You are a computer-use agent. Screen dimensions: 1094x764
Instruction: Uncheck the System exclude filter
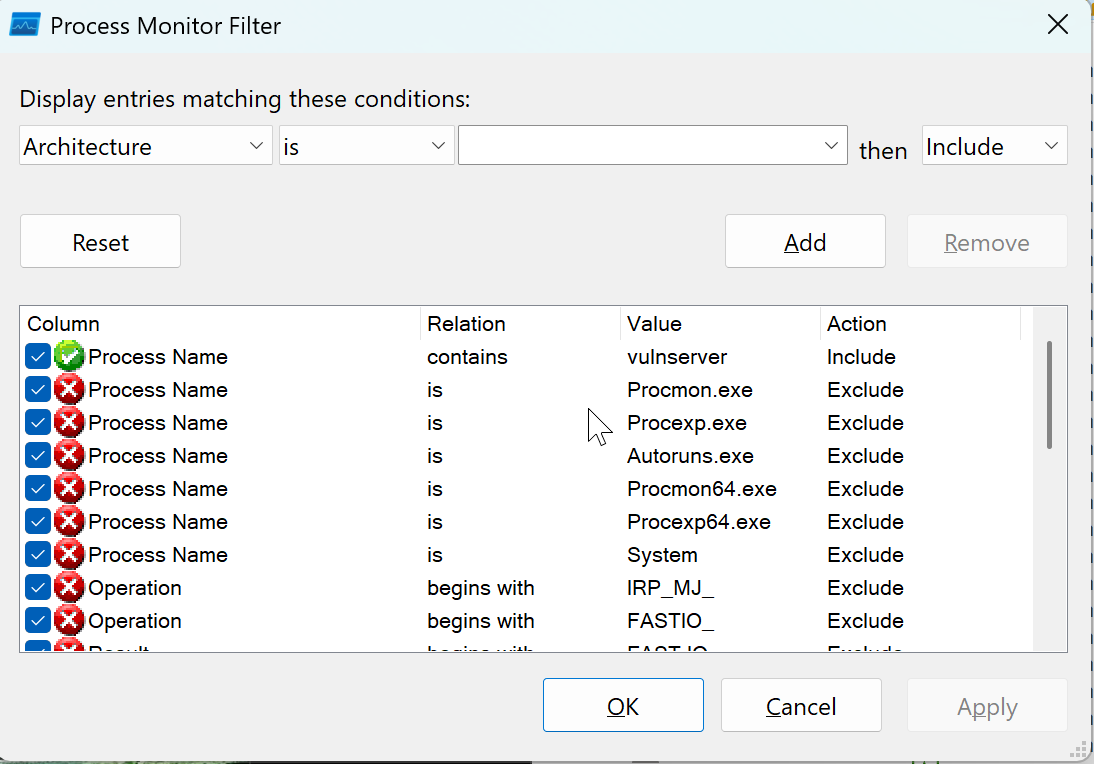click(37, 554)
